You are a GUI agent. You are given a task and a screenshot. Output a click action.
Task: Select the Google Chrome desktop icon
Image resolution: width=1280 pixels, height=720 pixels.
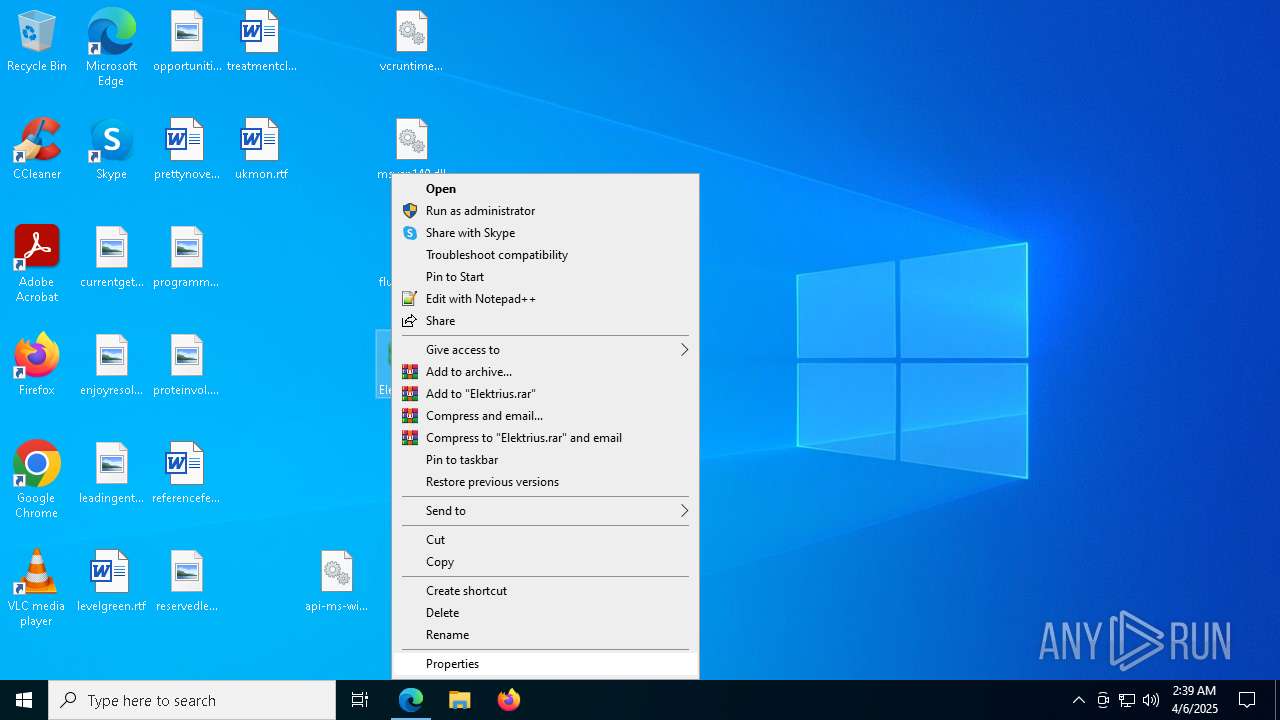pyautogui.click(x=37, y=480)
